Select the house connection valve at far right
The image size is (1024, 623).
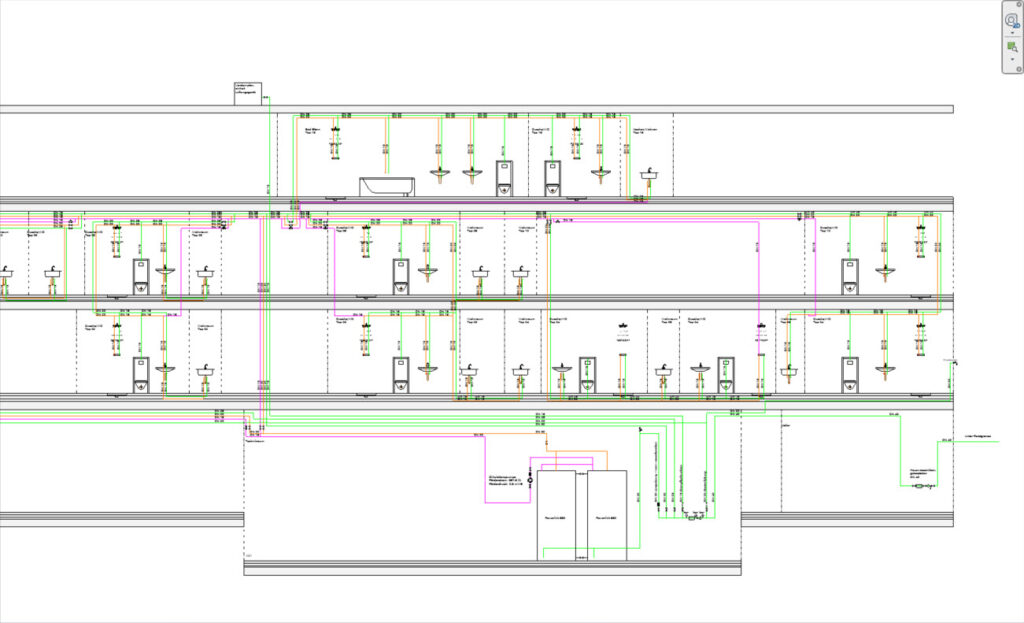[921, 485]
